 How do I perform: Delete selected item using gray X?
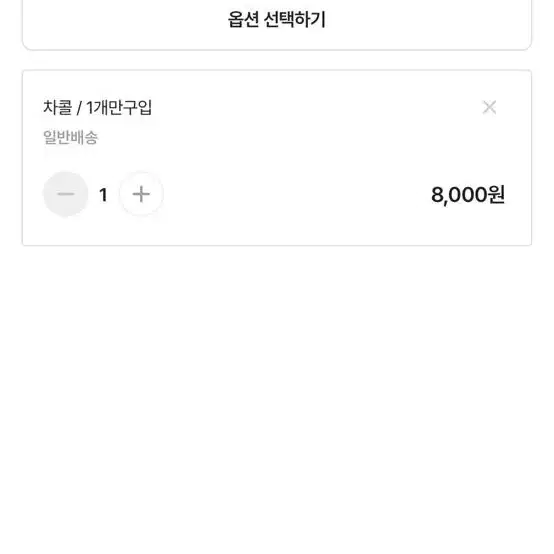pos(489,107)
